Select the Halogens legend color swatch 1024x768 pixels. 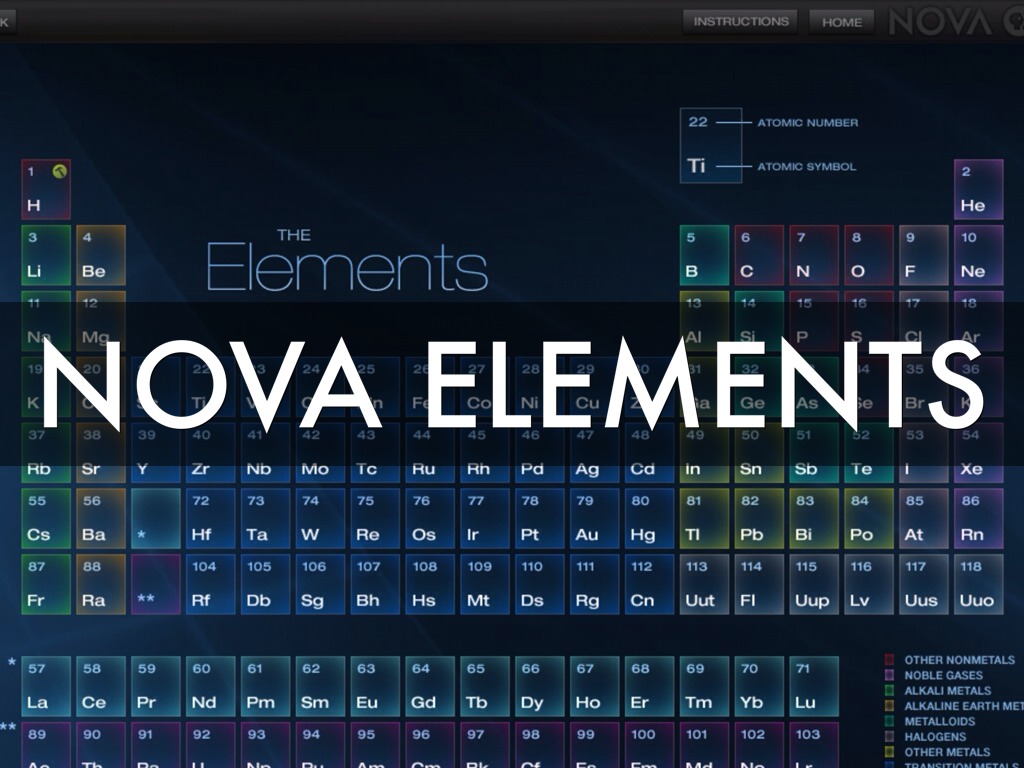point(890,736)
